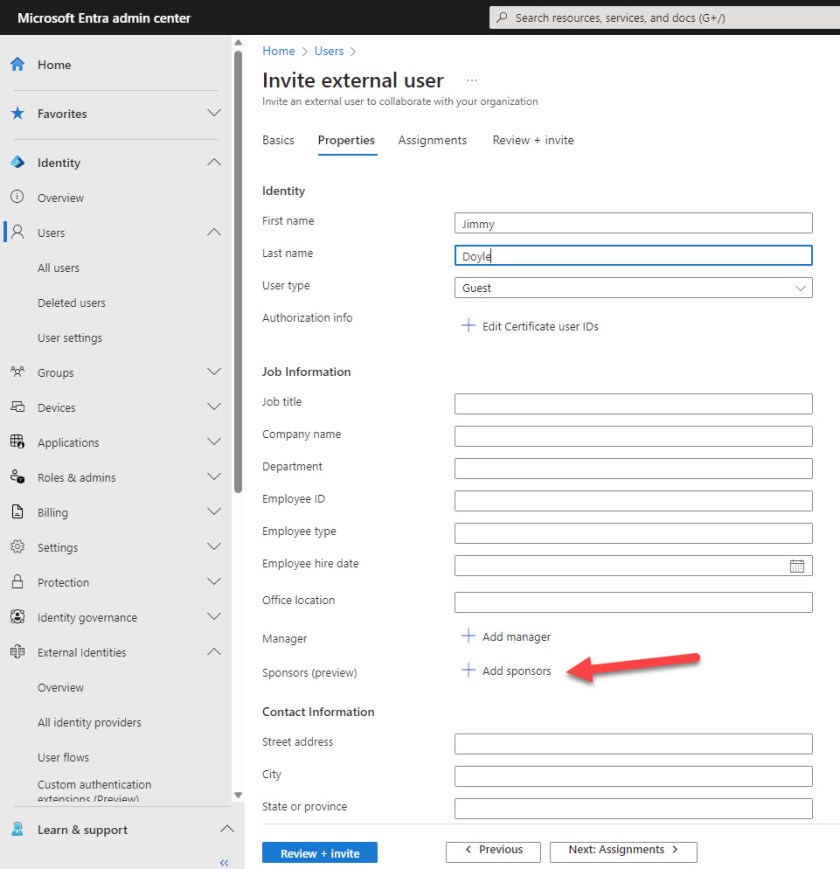This screenshot has height=869, width=840.
Task: Open All identity providers menu item
Action: (x=89, y=722)
